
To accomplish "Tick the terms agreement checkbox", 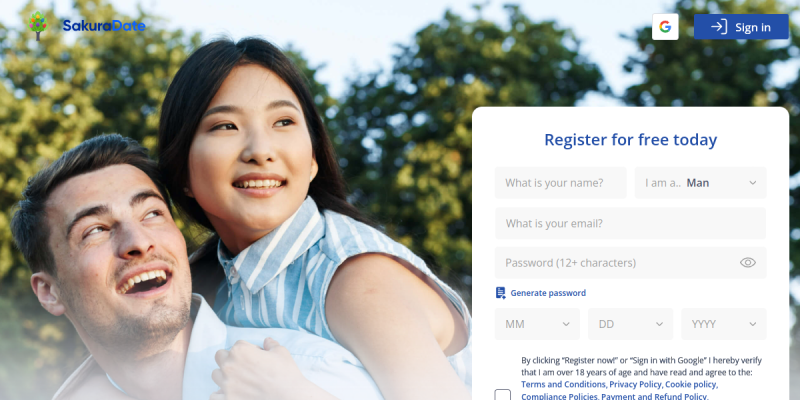I will tap(503, 395).
